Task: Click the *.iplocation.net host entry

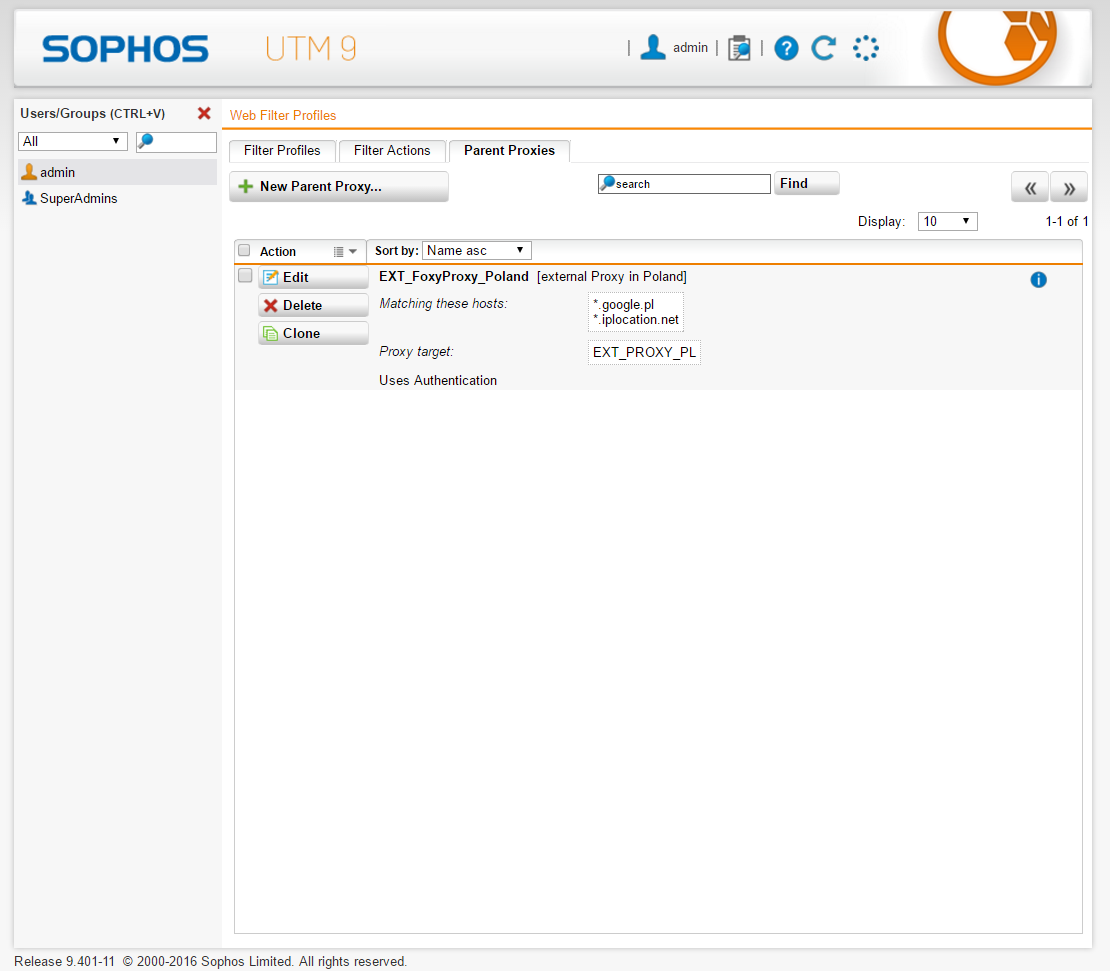Action: (x=636, y=320)
